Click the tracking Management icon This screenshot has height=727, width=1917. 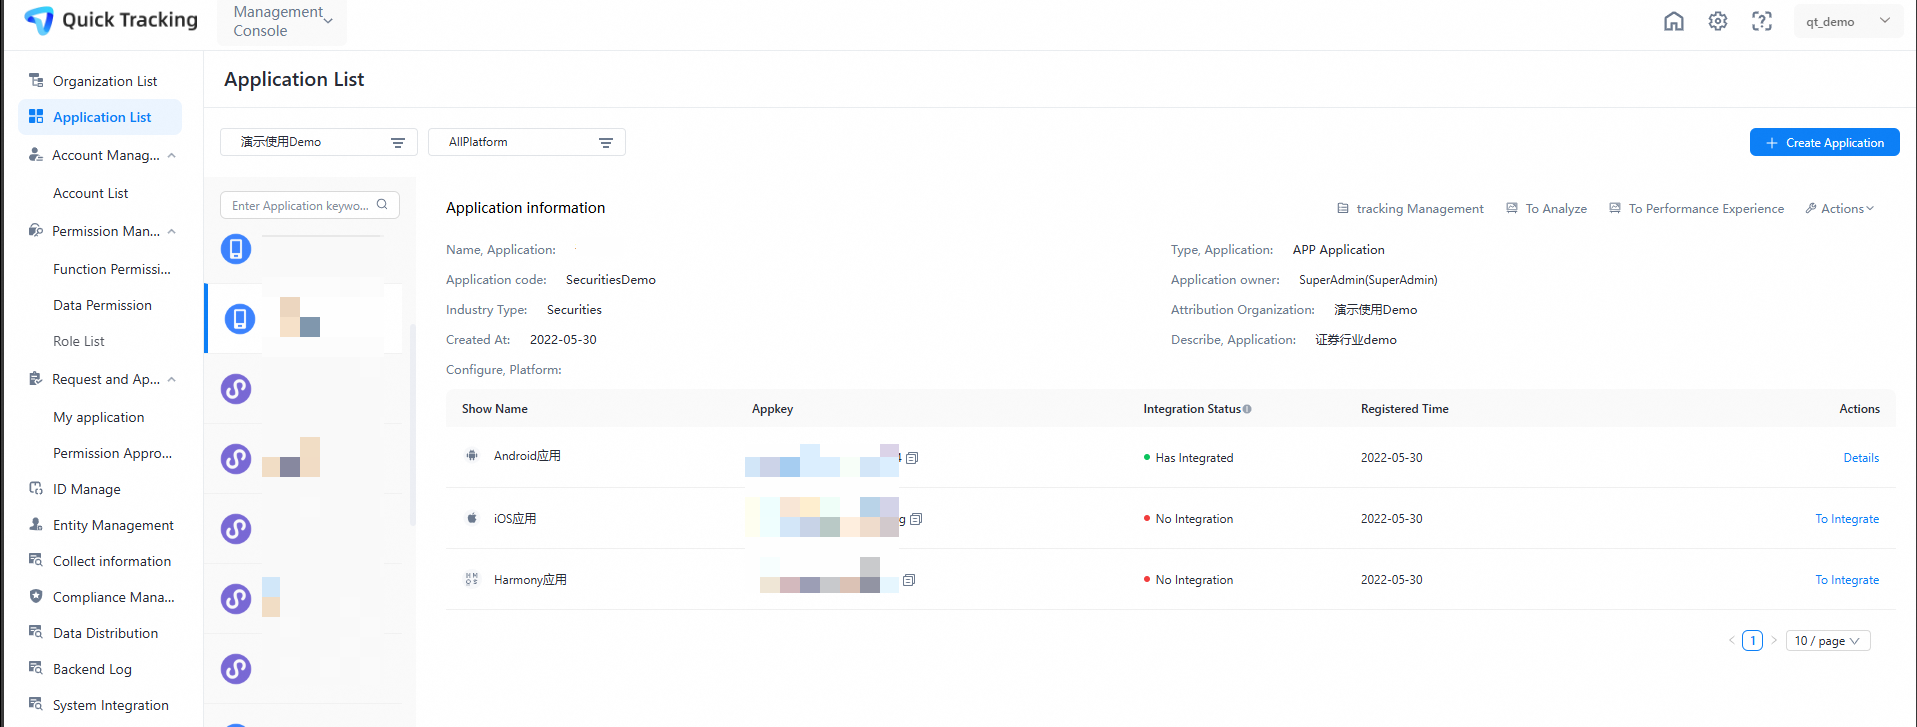(1343, 208)
